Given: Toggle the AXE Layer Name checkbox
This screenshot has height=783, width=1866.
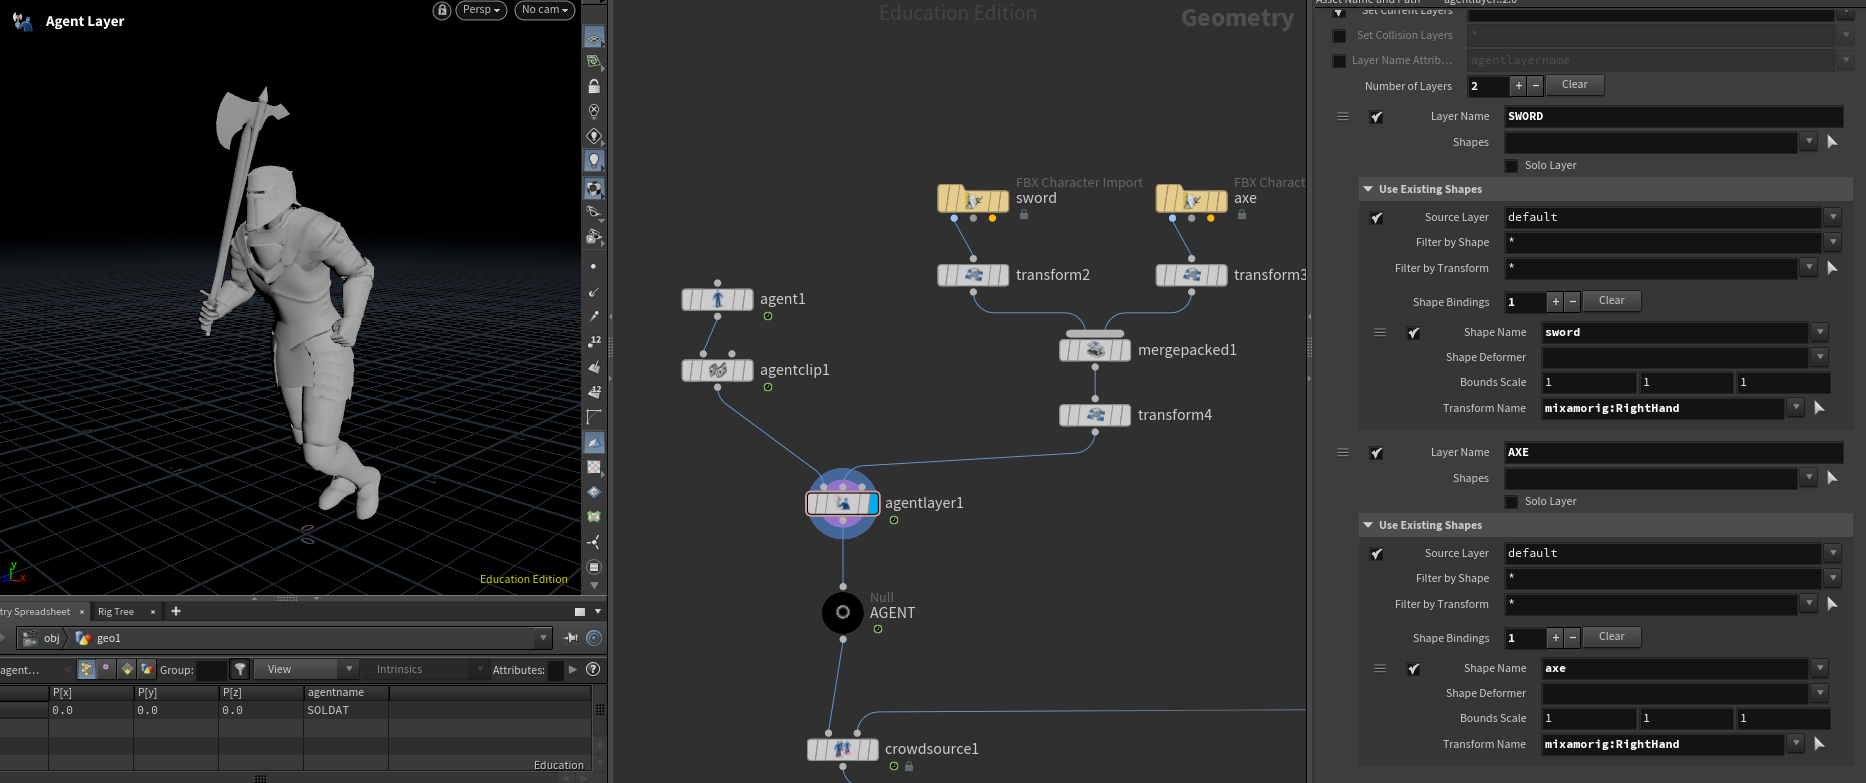Looking at the screenshot, I should 1377,453.
